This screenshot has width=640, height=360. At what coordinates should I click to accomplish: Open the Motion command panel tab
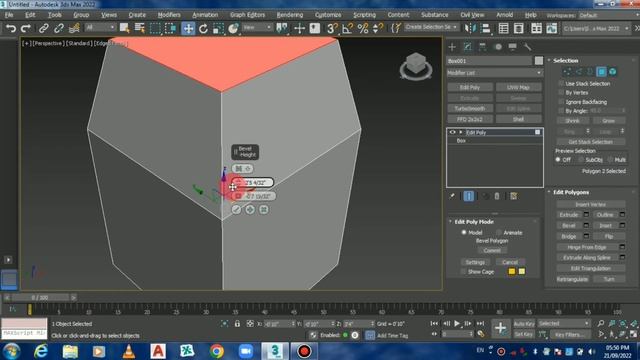pos(498,47)
